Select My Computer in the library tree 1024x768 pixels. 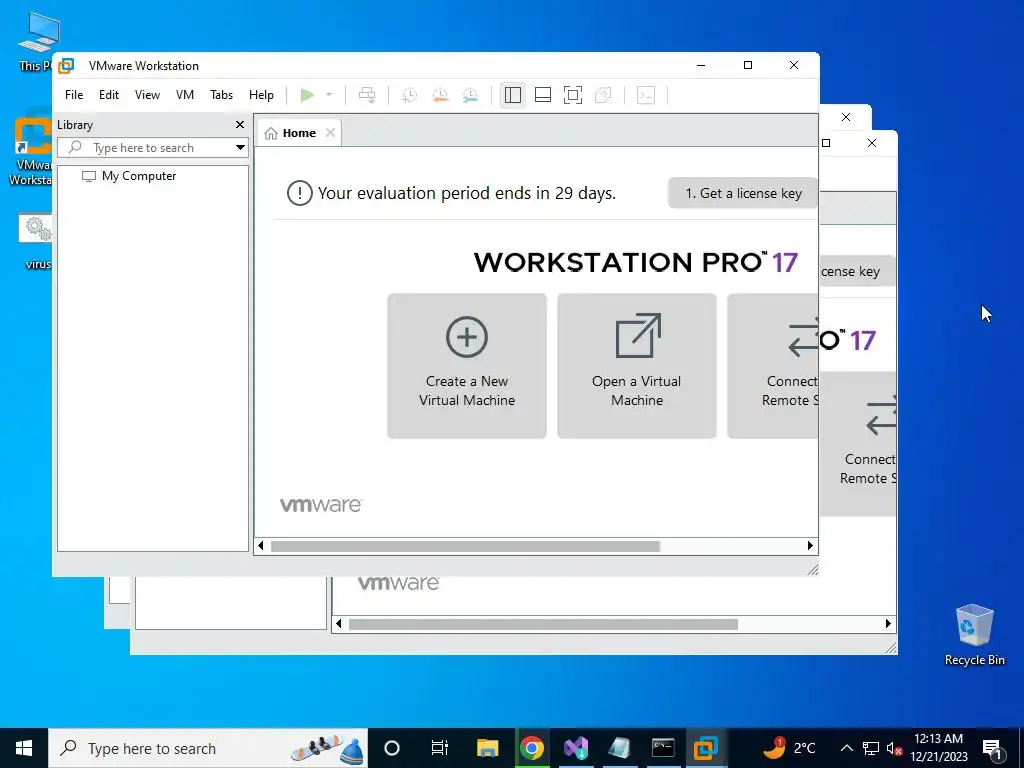[x=138, y=176]
